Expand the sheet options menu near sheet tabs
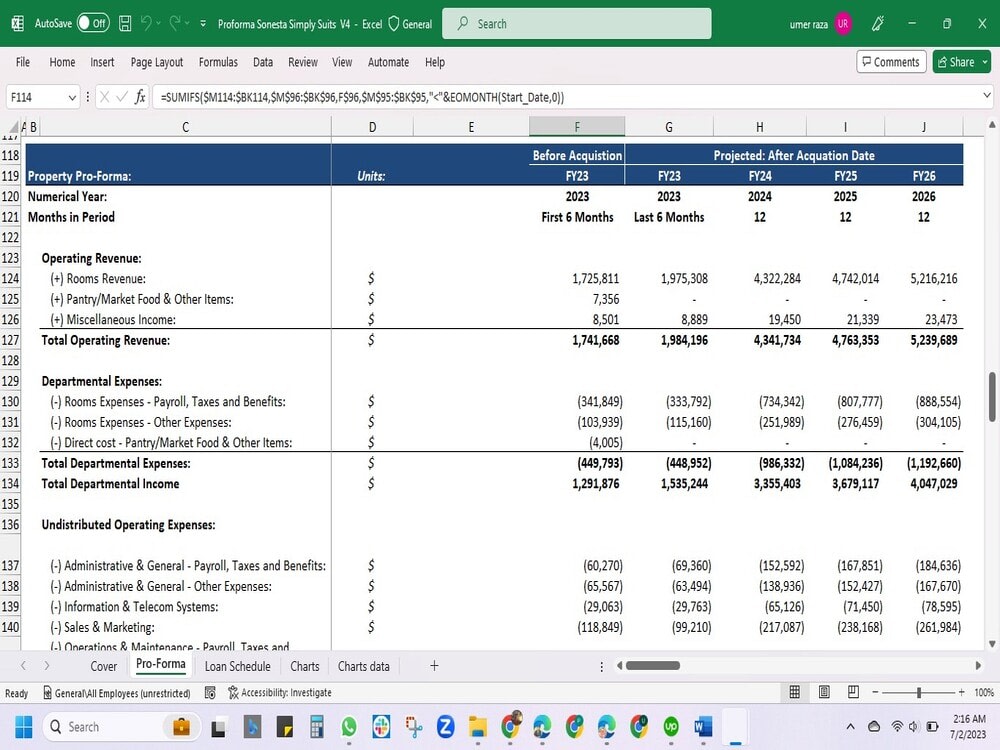Image resolution: width=1000 pixels, height=750 pixels. click(x=601, y=665)
